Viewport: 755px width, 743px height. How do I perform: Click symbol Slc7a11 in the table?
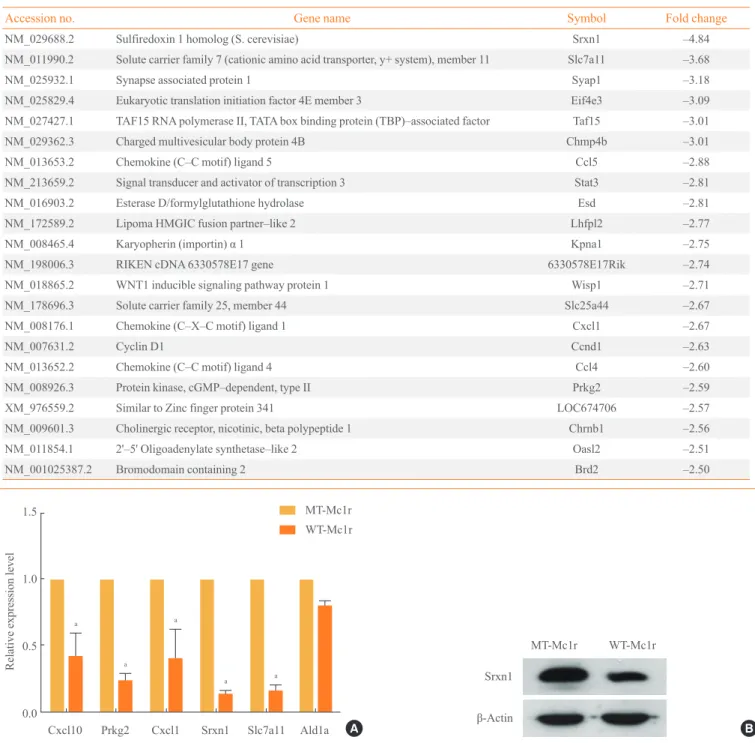(x=586, y=60)
